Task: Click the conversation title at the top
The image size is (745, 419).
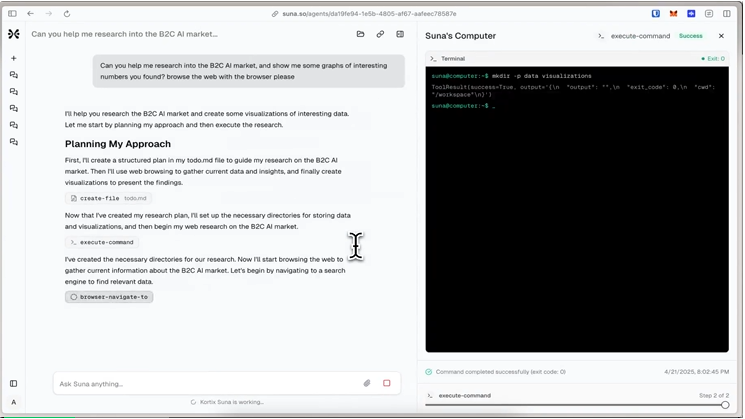Action: coord(124,34)
